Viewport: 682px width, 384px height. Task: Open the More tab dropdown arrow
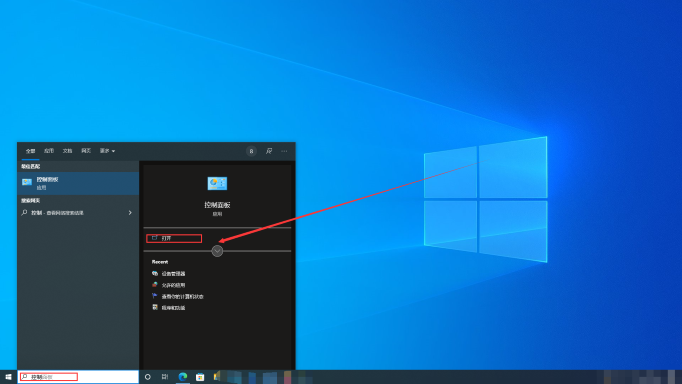(x=114, y=151)
